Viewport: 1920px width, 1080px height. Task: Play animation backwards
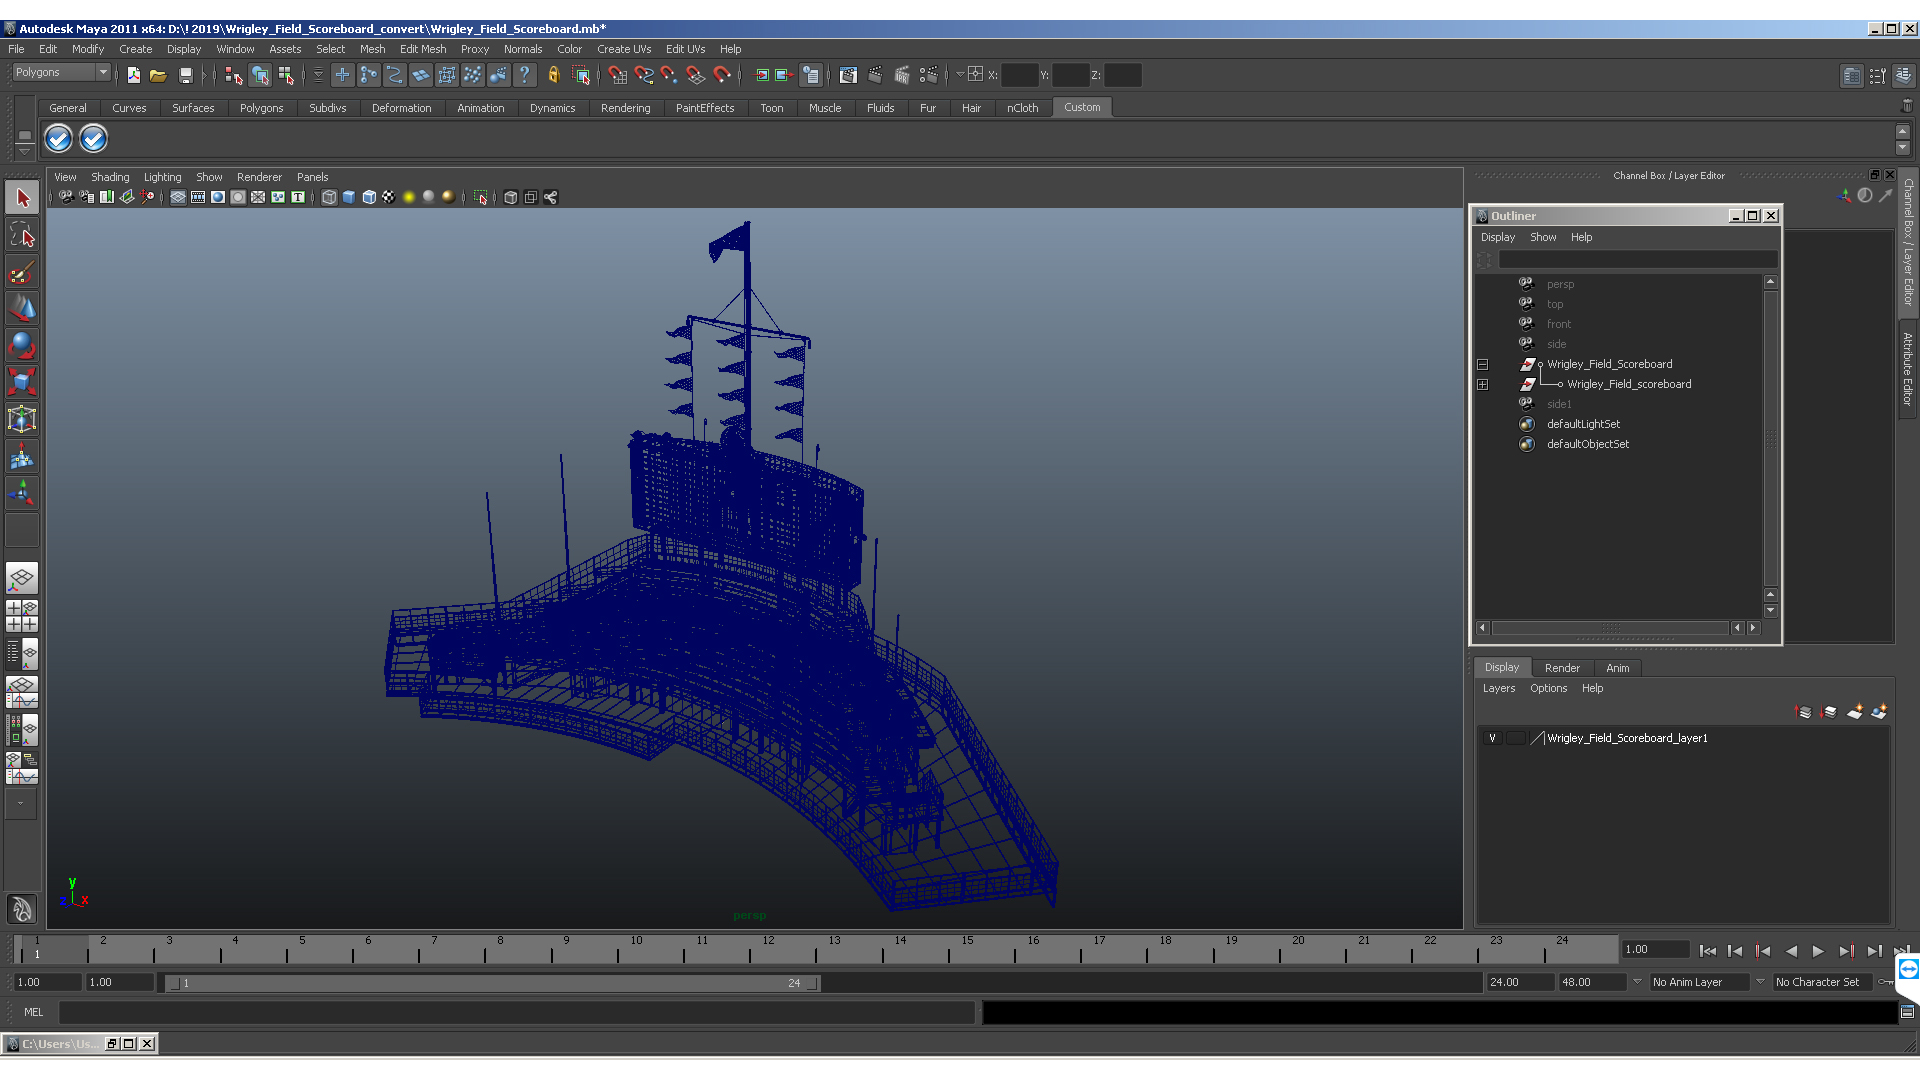1791,951
